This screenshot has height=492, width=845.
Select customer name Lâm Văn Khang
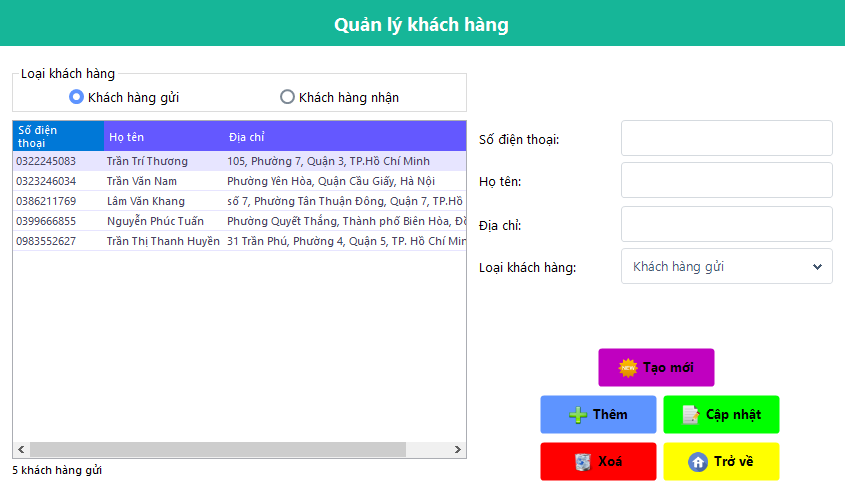tap(146, 201)
